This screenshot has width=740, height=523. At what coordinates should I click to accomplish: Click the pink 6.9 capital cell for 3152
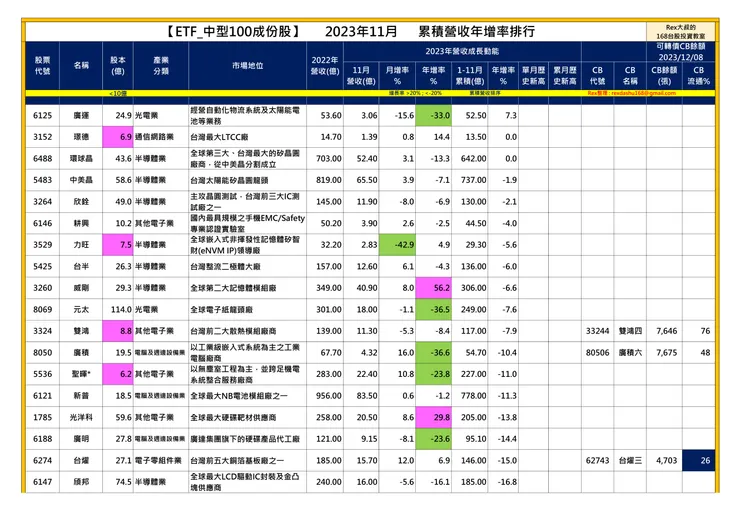[x=118, y=137]
